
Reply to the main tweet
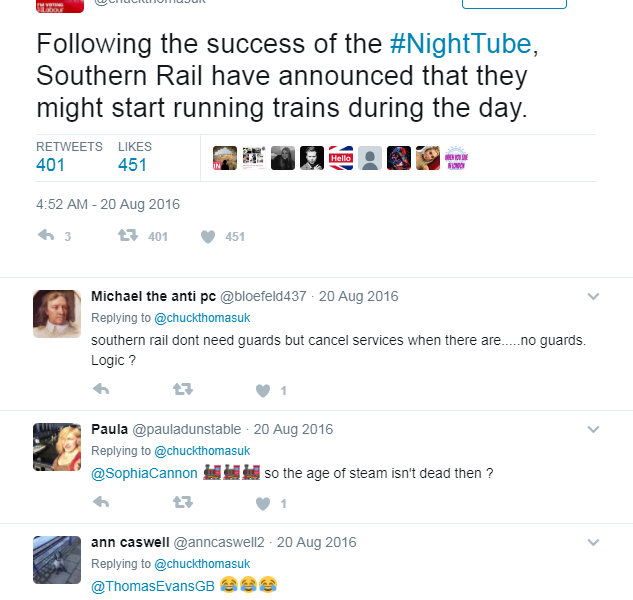(x=45, y=237)
